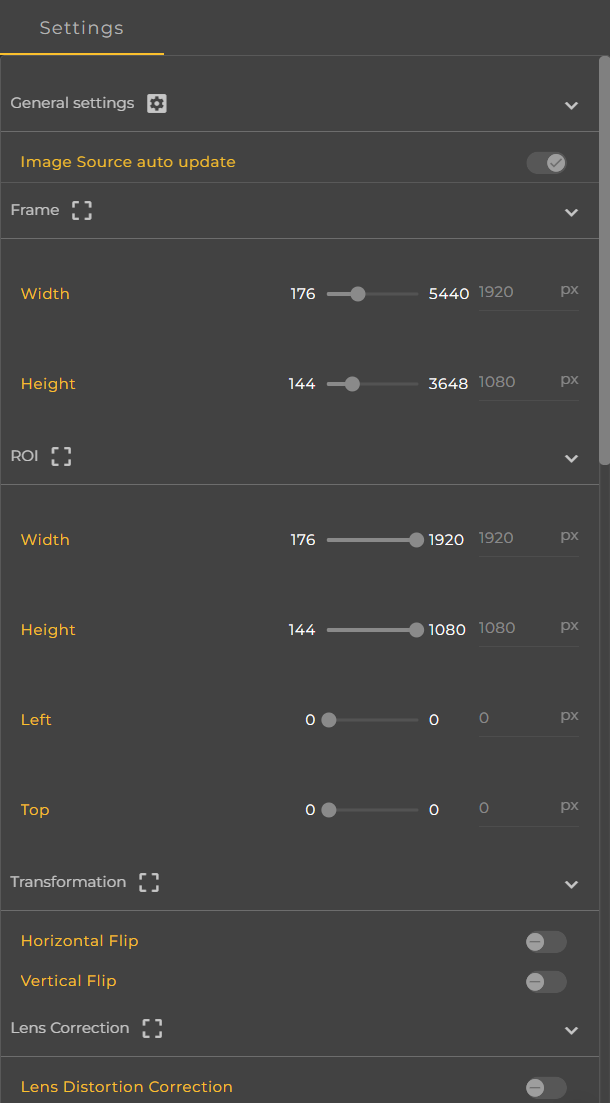The width and height of the screenshot is (610, 1103).
Task: Select the Settings tab
Action: pyautogui.click(x=82, y=28)
